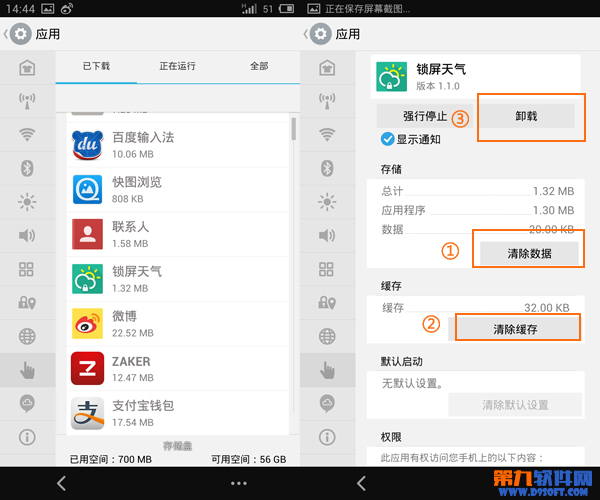Open globe language icon in left sidebar
The height and width of the screenshot is (500, 600).
pos(27,337)
